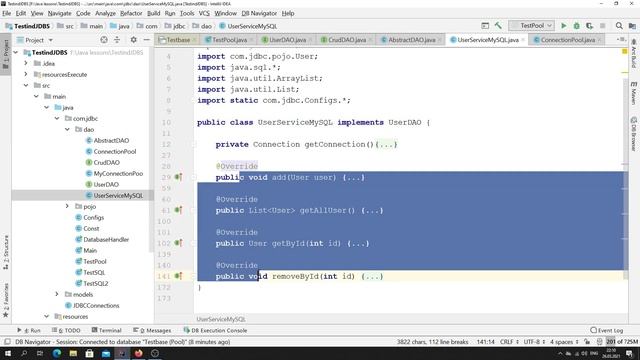Start debugging with the bug icon
Image resolution: width=640 pixels, height=360 pixels.
[x=576, y=26]
